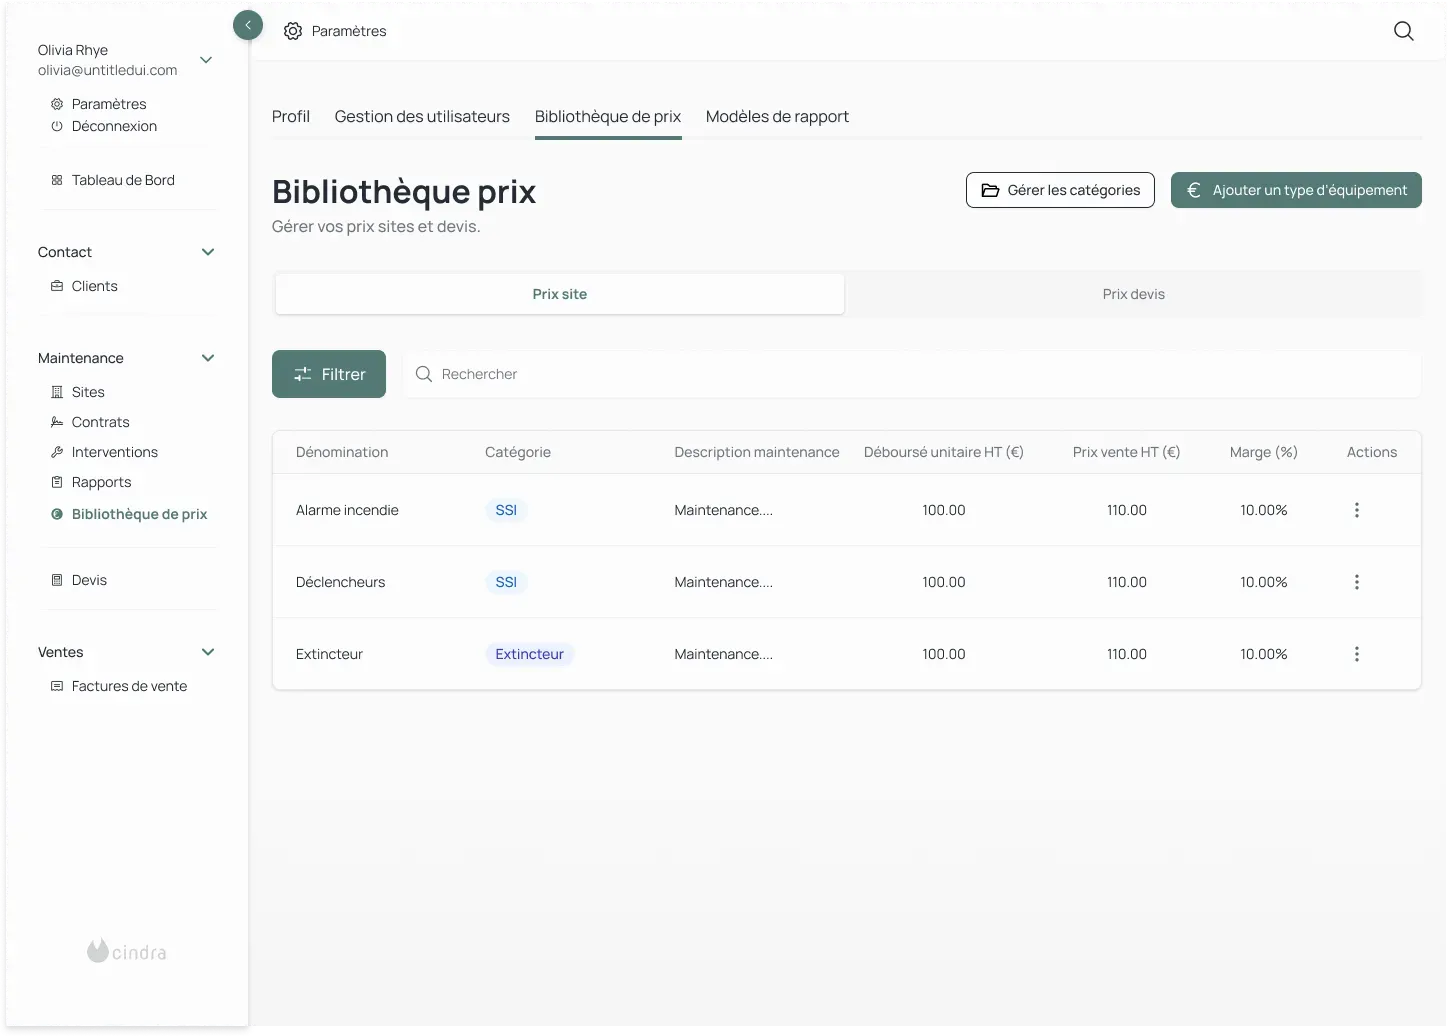Click the Prix vente HT (€) header
Image resolution: width=1448 pixels, height=1036 pixels.
pos(1127,452)
